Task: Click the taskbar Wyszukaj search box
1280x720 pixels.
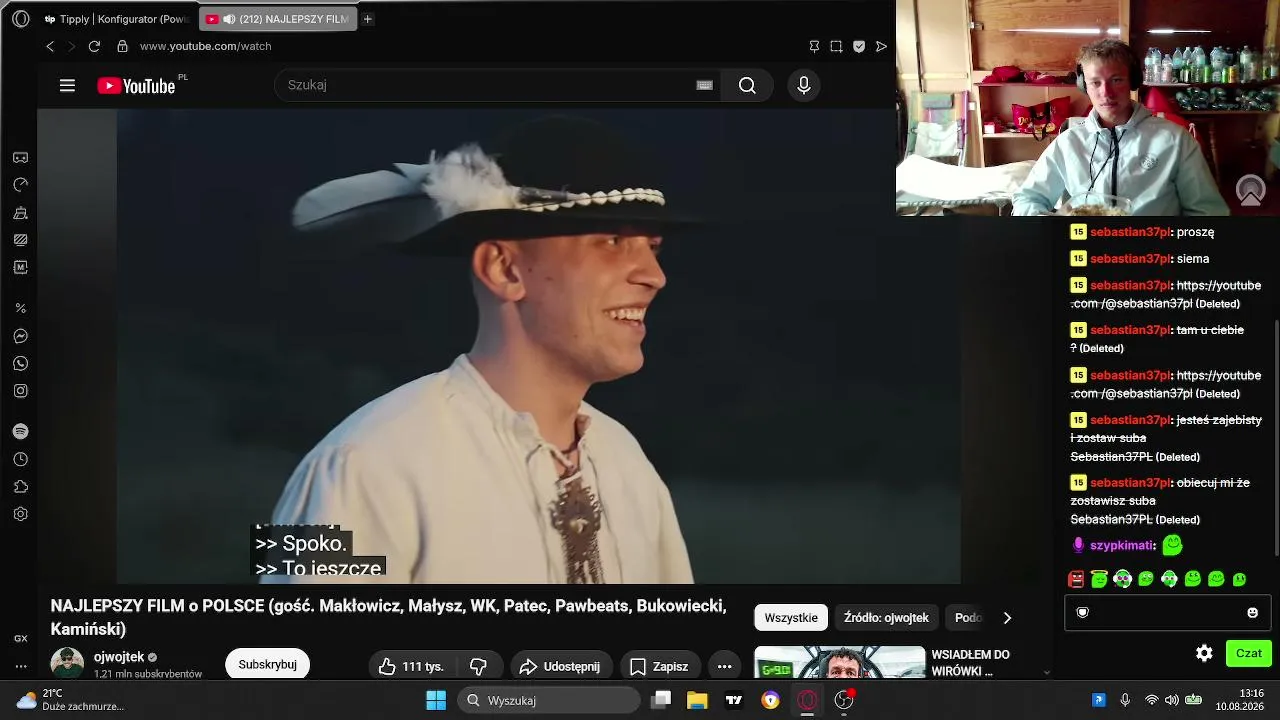Action: (548, 700)
